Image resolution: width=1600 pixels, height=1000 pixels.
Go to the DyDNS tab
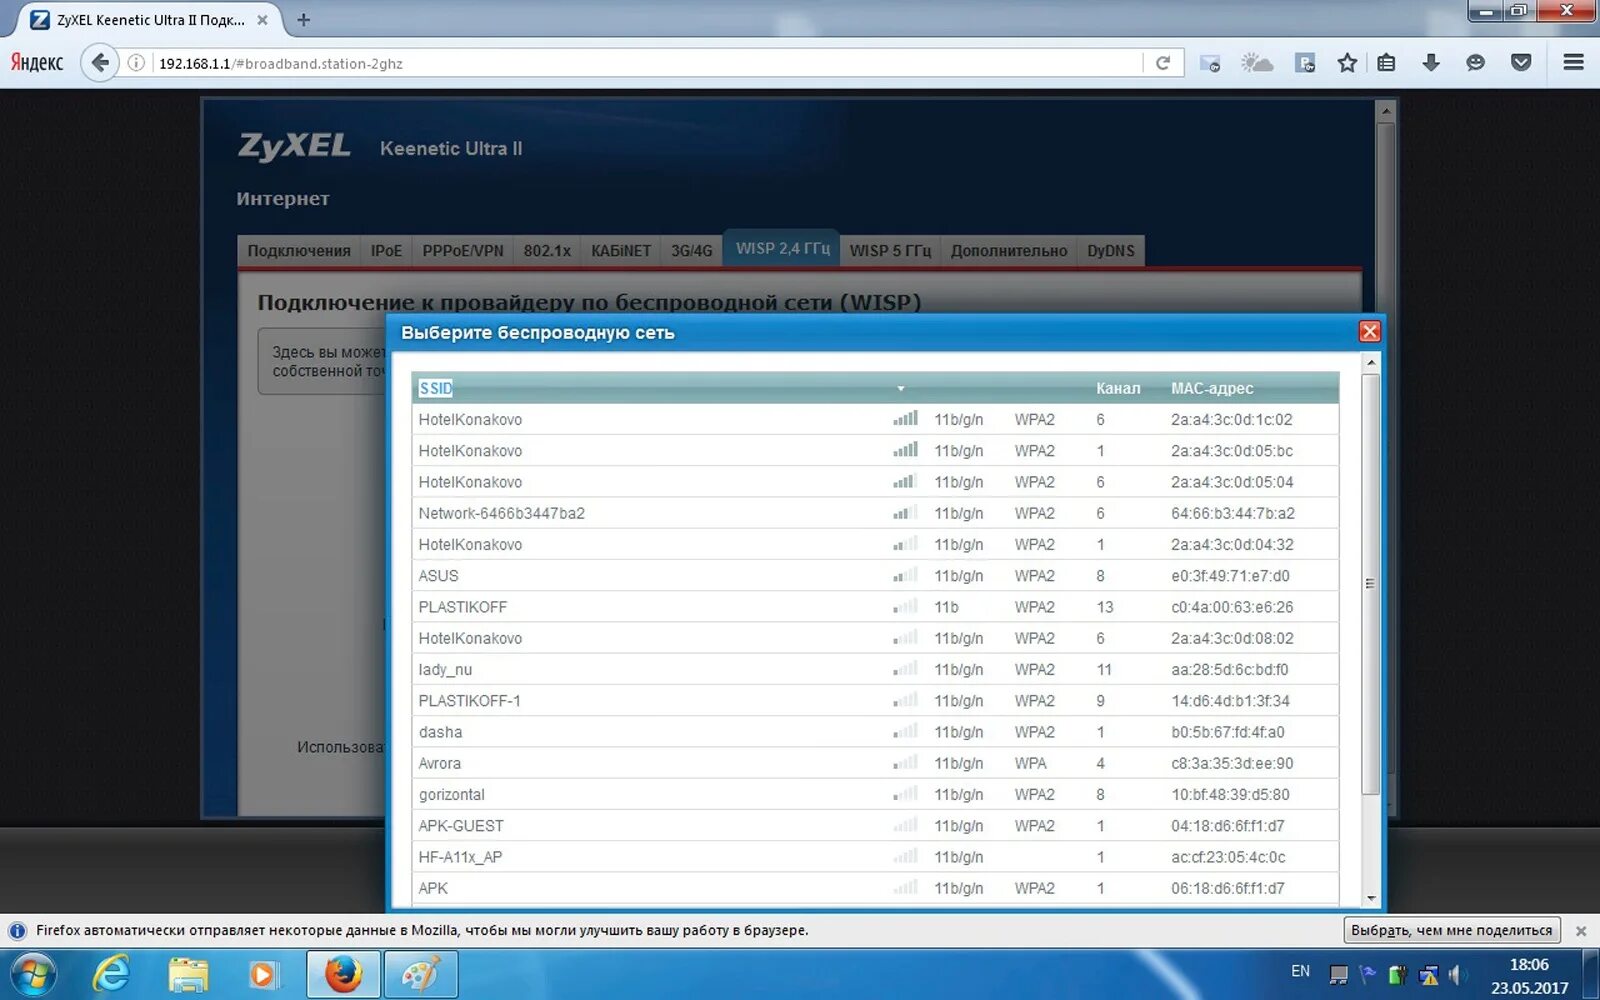(1111, 251)
